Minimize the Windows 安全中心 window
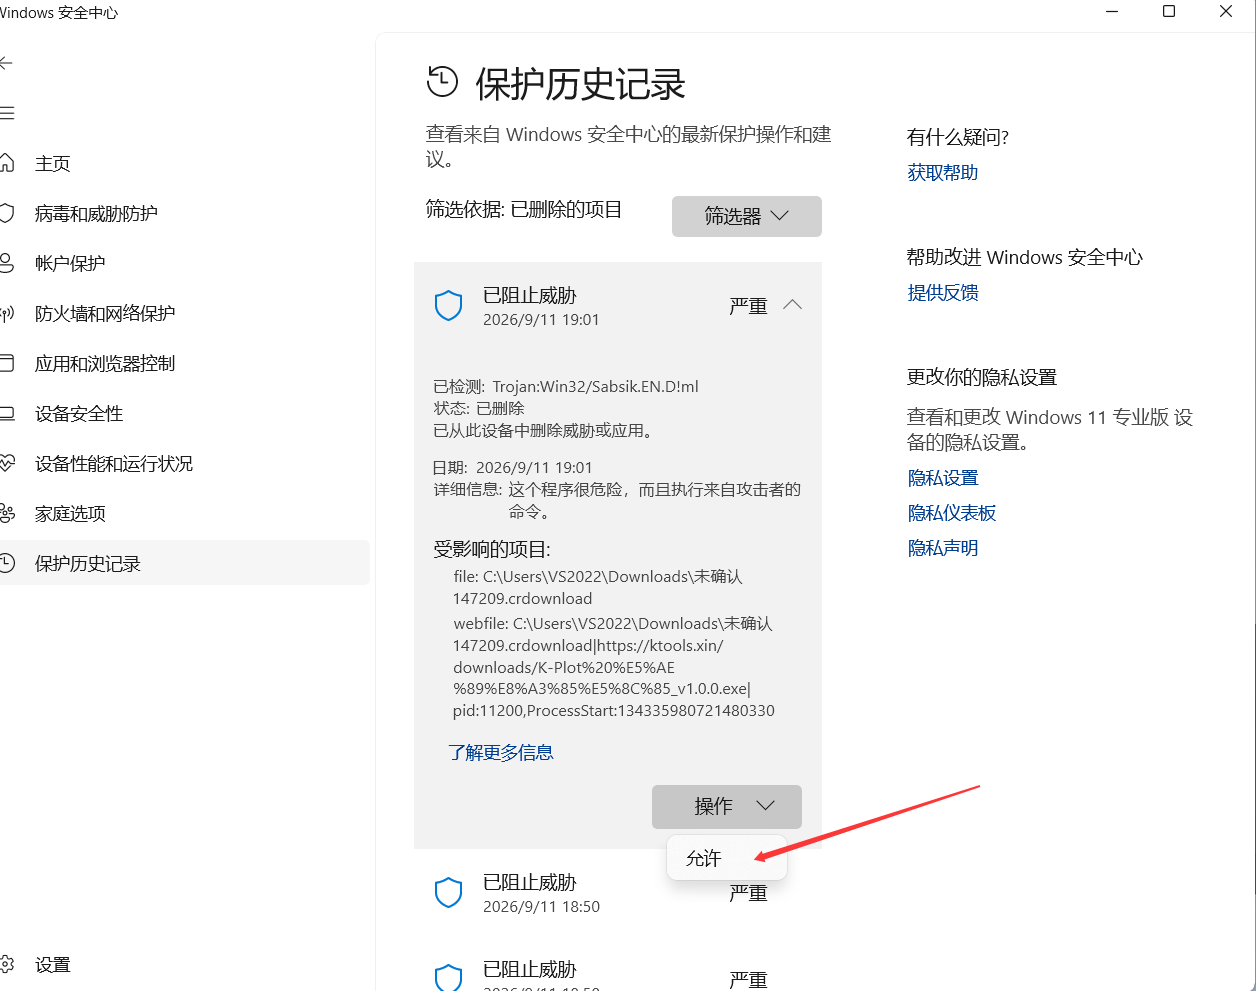The height and width of the screenshot is (991, 1256). tap(1113, 12)
